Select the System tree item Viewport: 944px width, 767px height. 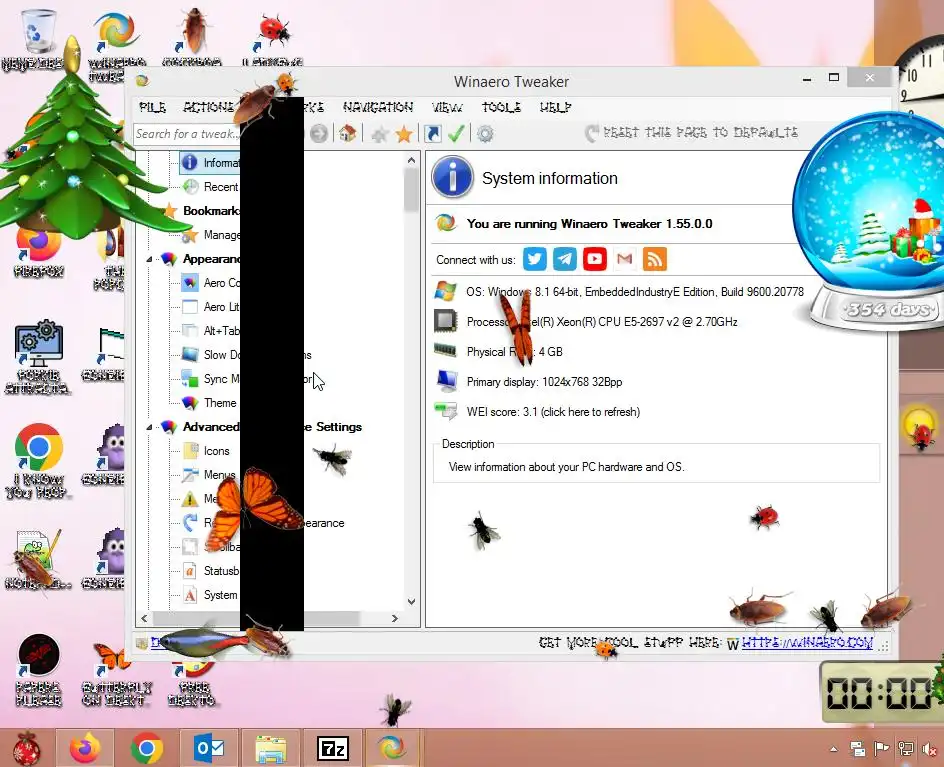coord(220,595)
